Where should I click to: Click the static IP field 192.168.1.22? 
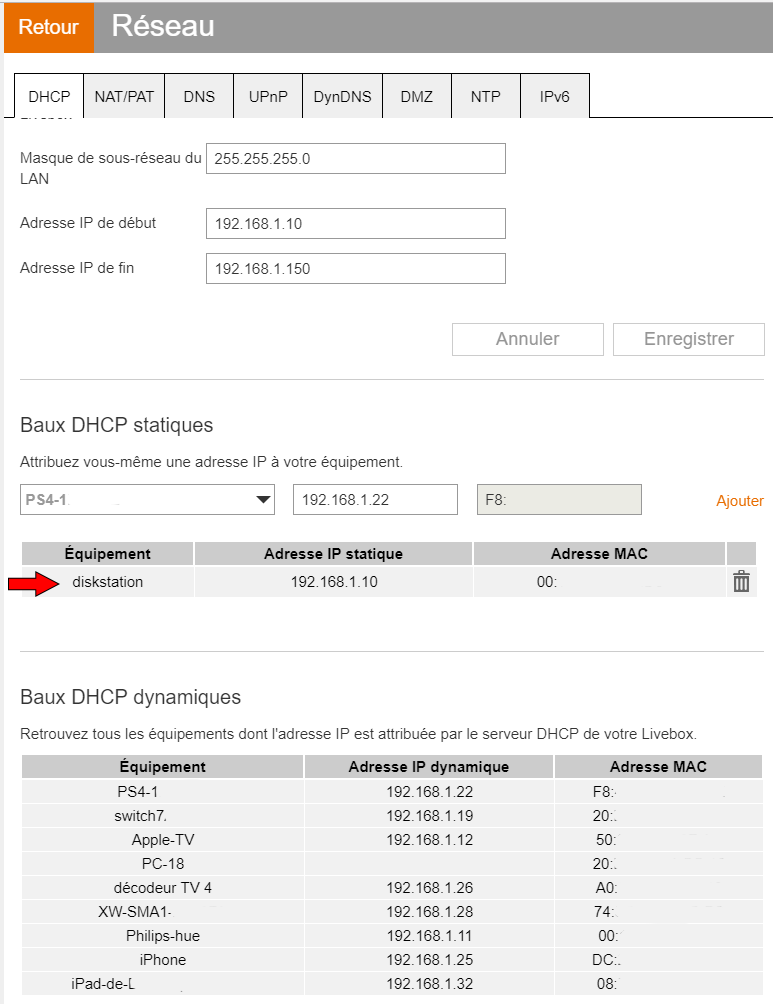374,500
